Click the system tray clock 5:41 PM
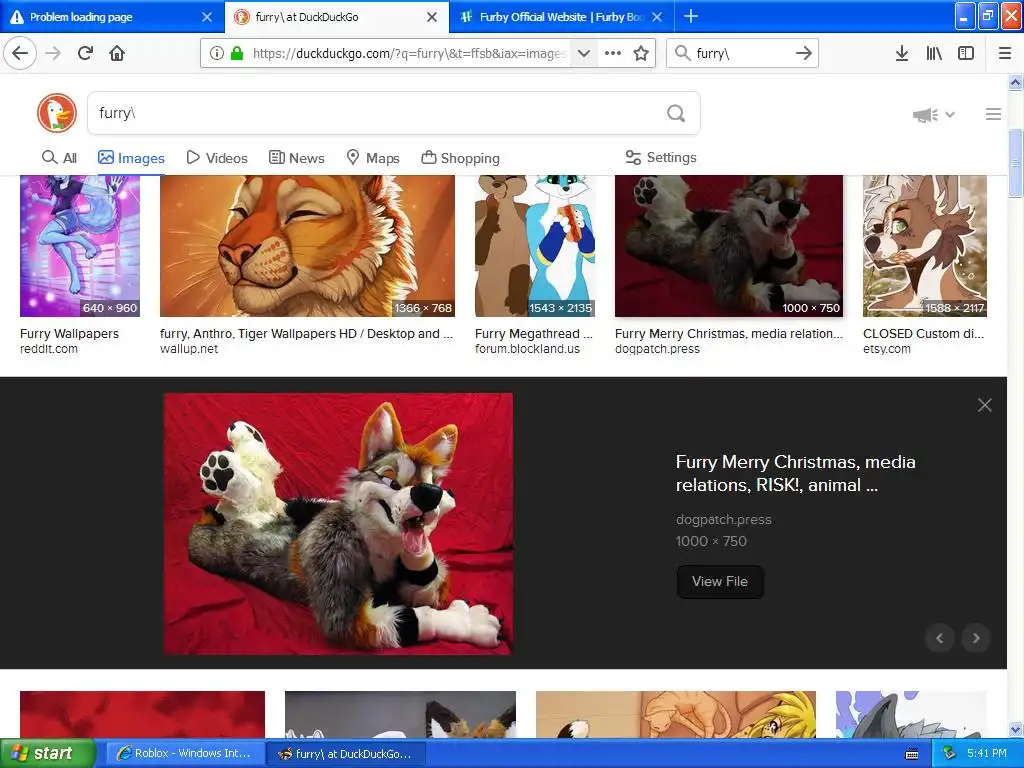1024x768 pixels. (987, 754)
